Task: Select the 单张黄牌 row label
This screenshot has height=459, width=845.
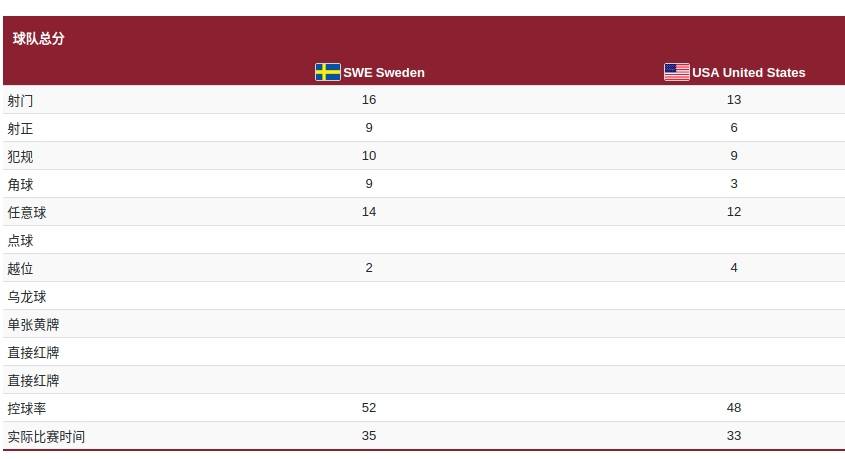Action: (33, 324)
